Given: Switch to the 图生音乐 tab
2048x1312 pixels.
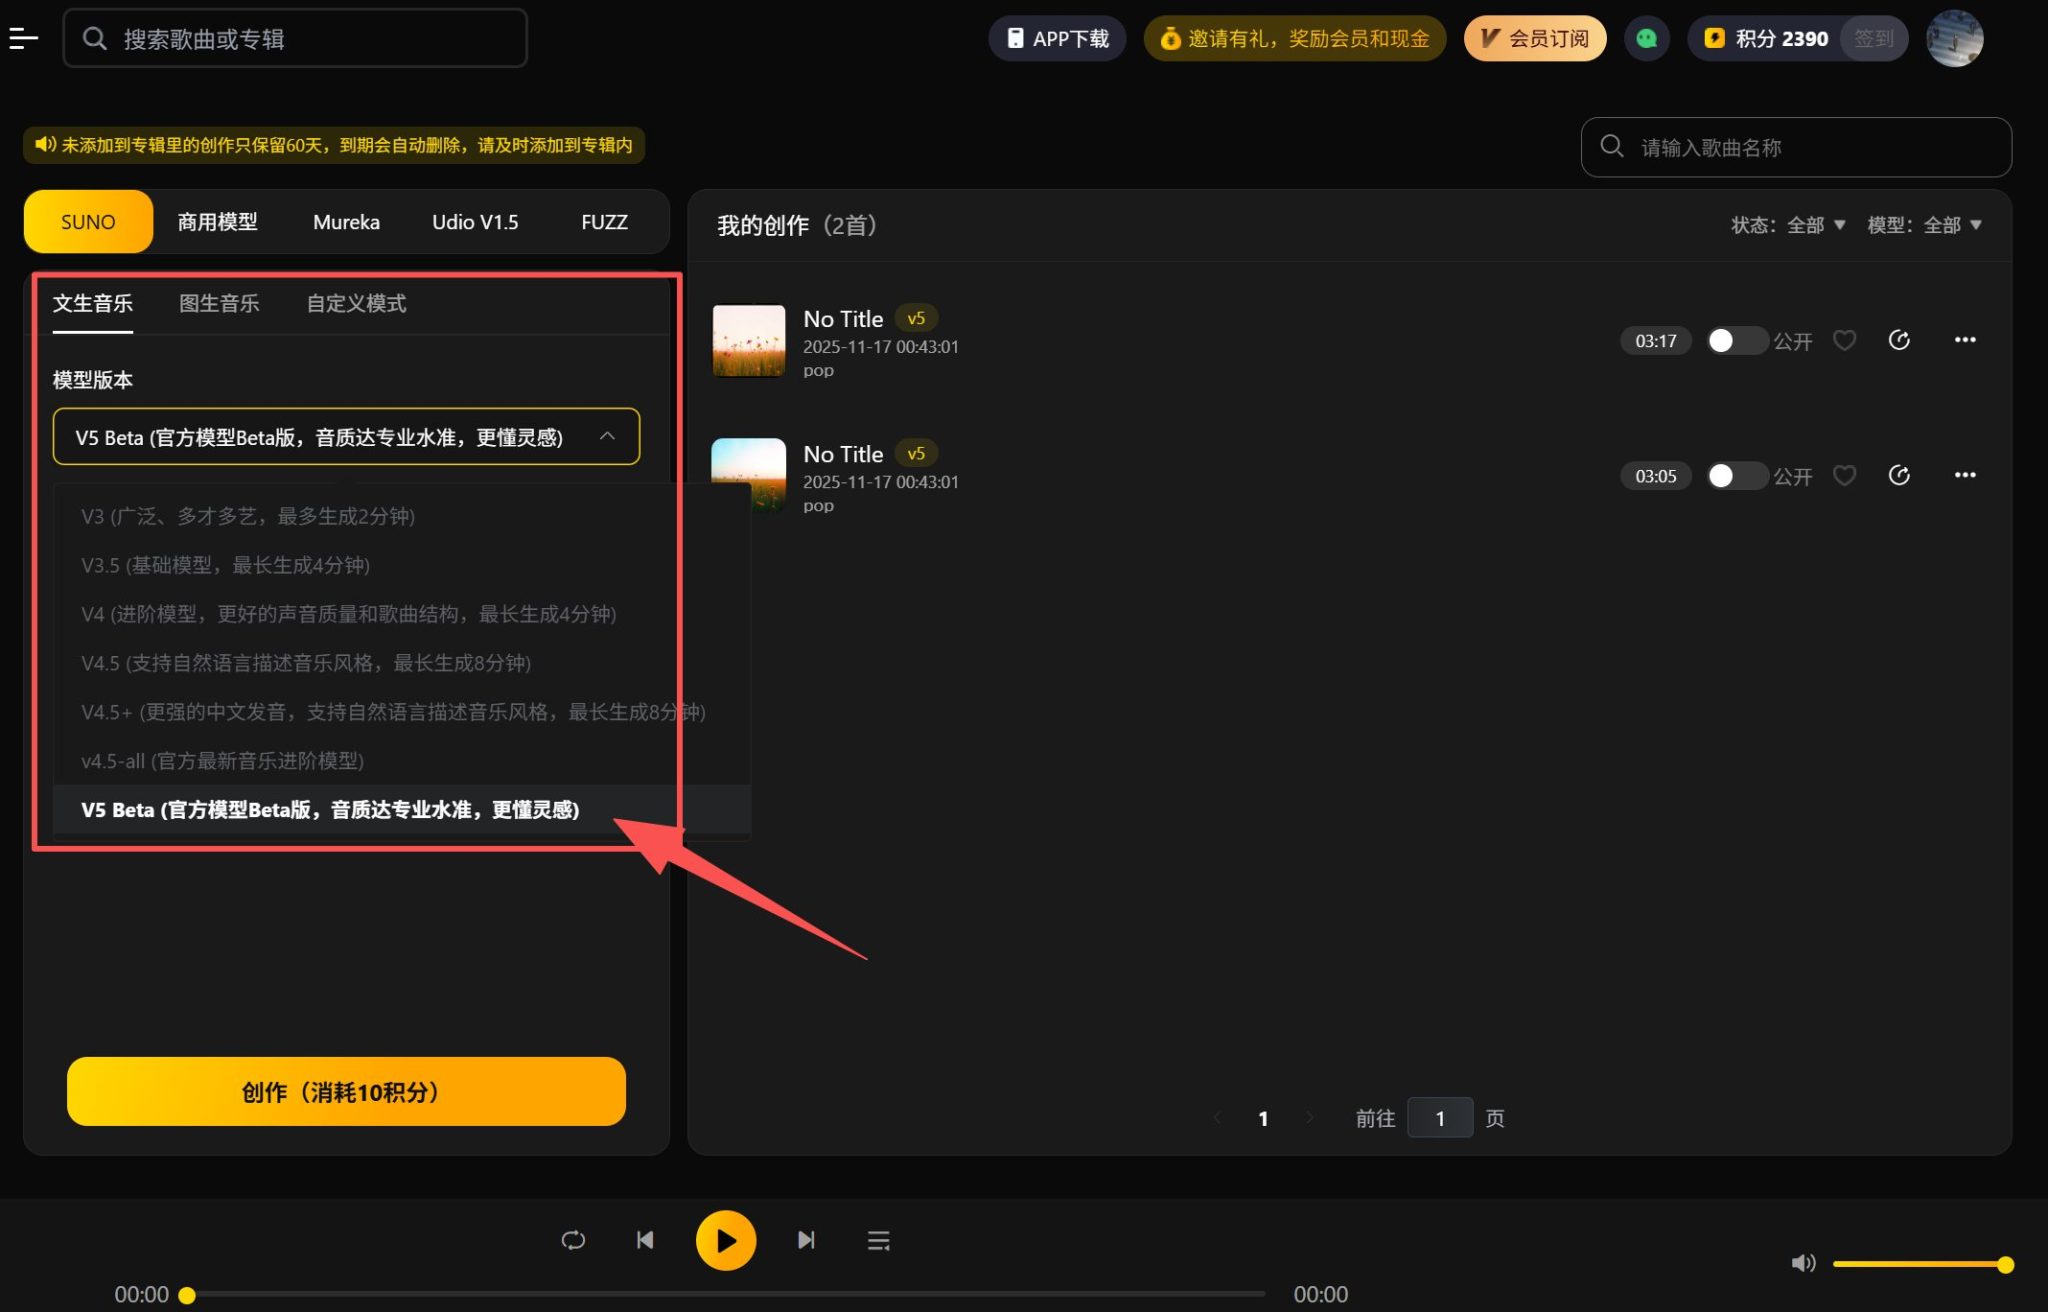Looking at the screenshot, I should (x=219, y=303).
